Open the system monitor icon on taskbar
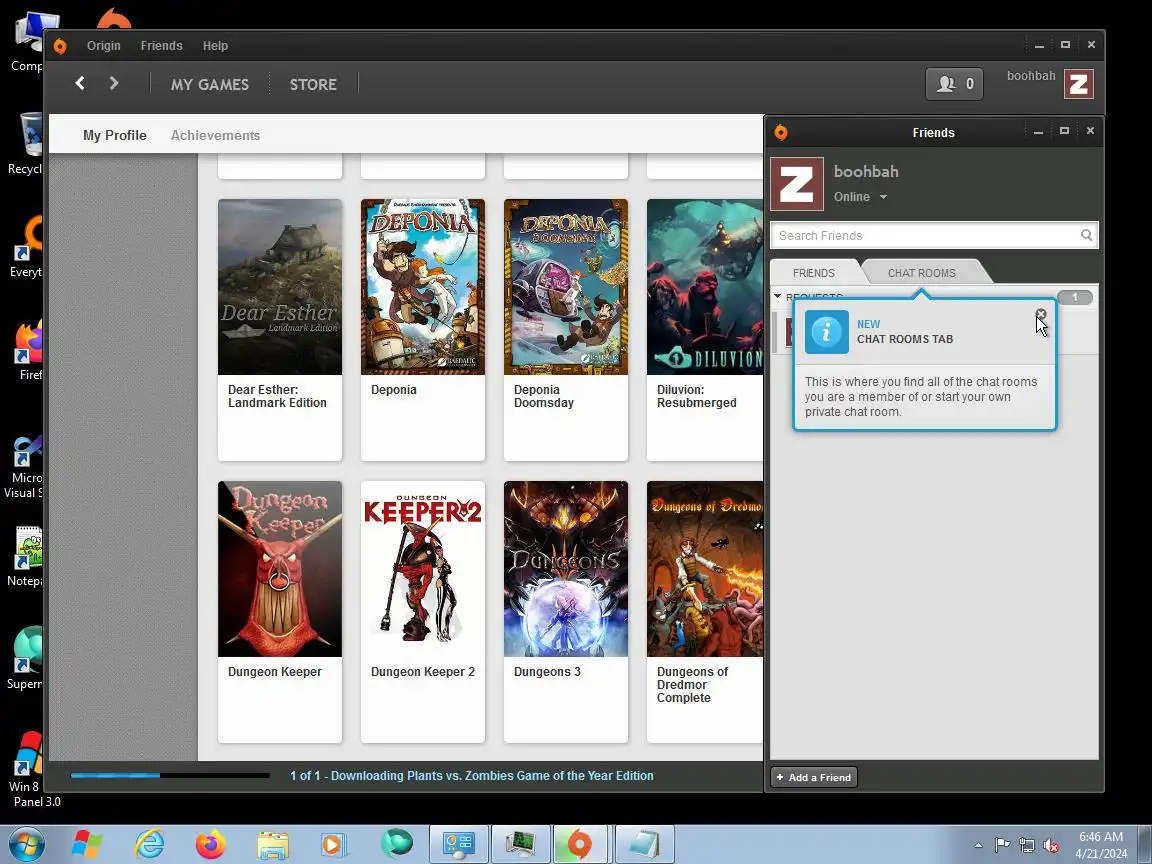This screenshot has height=864, width=1152. (520, 845)
